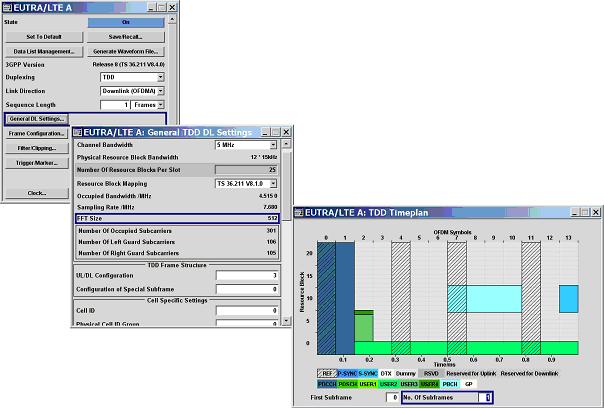The width and height of the screenshot is (604, 408).
Task: Click the TDD Timeplan window title icon
Action: tap(299, 213)
